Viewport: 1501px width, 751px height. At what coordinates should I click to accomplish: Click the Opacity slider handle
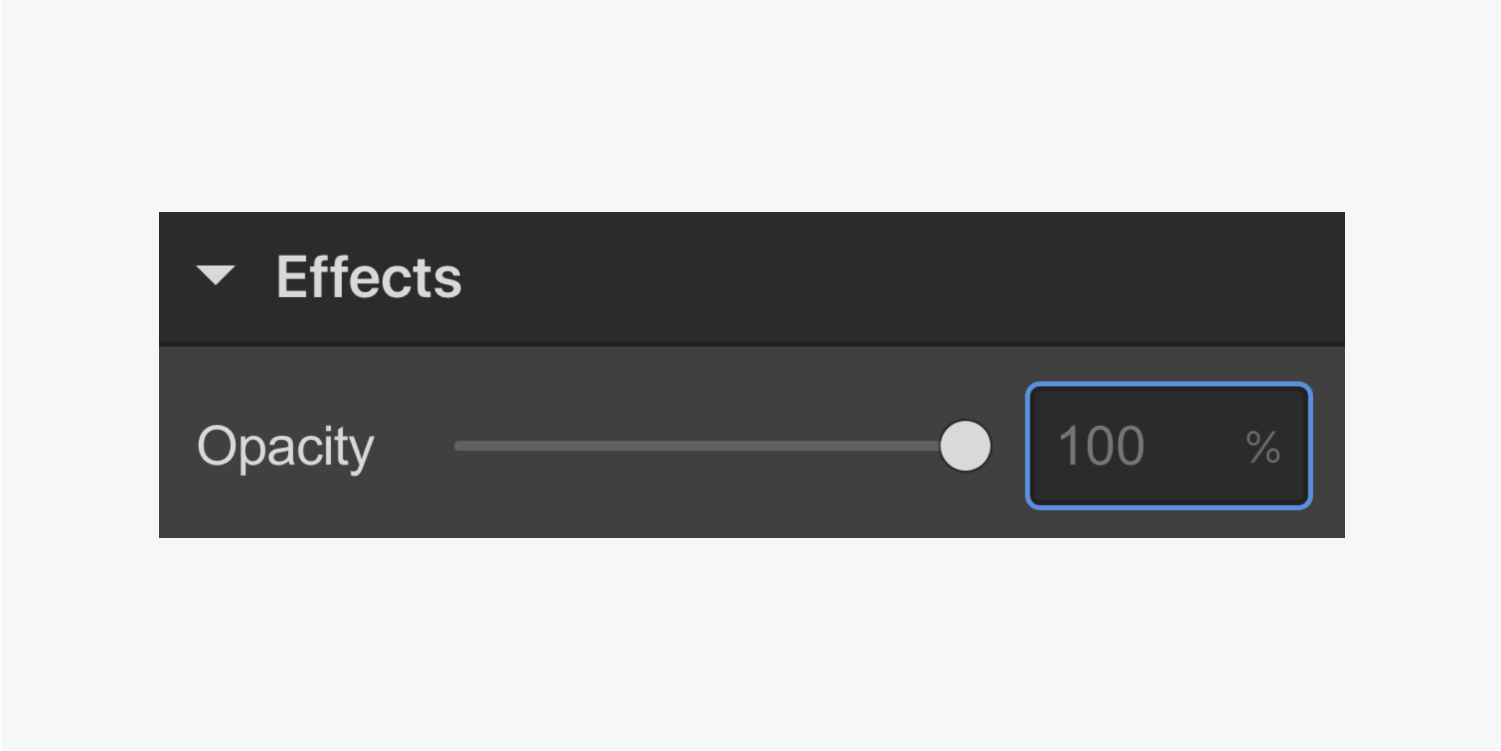(x=965, y=446)
